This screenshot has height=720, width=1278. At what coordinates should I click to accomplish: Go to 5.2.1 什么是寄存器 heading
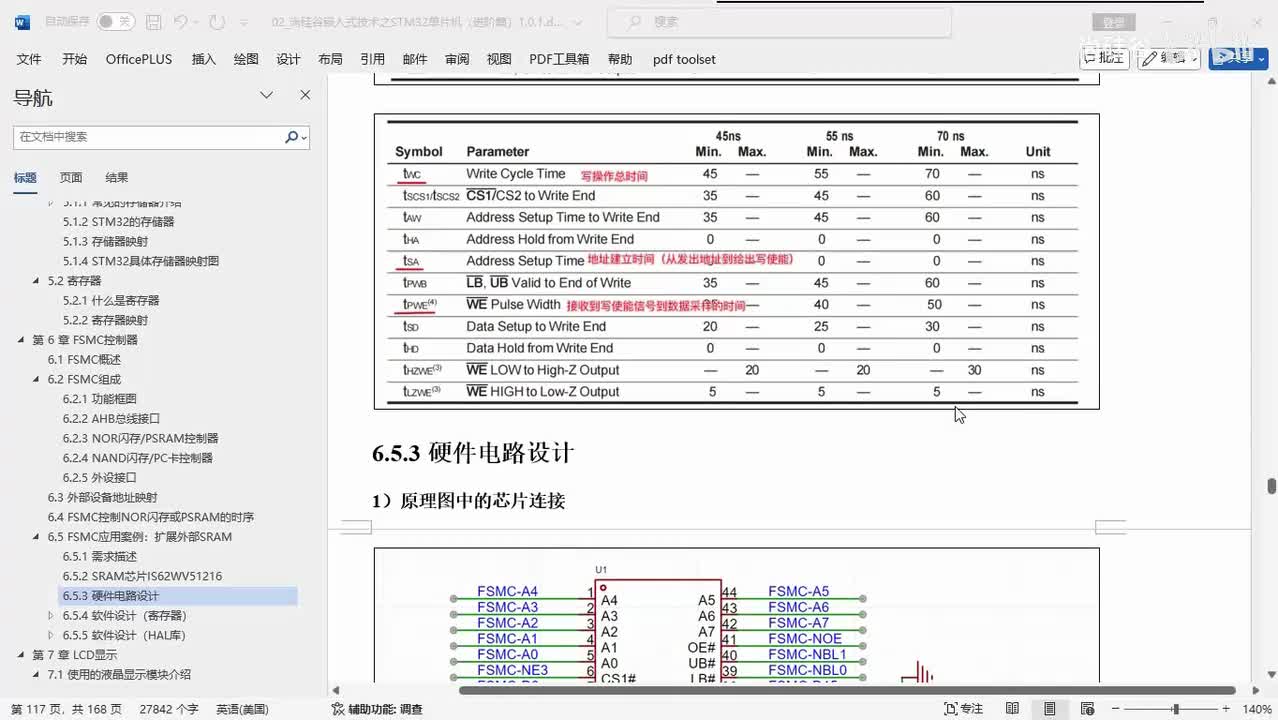point(111,300)
